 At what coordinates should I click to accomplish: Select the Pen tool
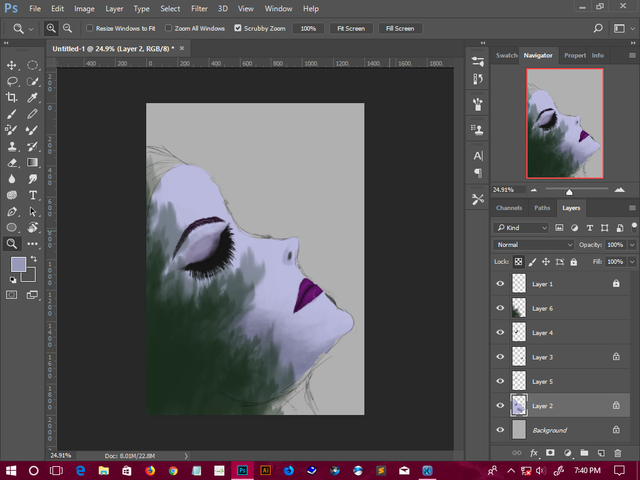(x=12, y=211)
